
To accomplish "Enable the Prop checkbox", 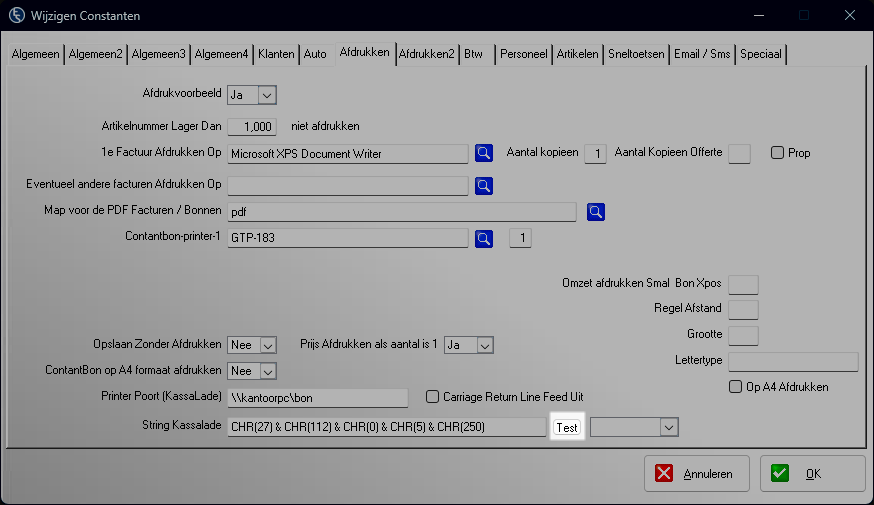I will click(777, 153).
